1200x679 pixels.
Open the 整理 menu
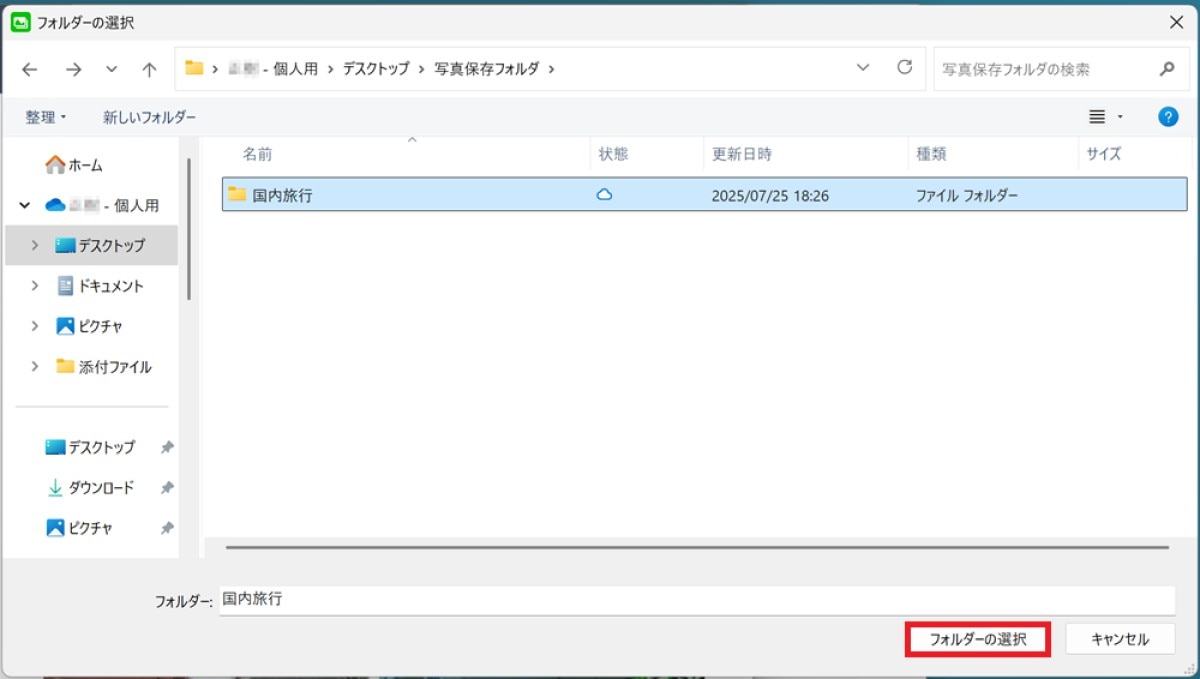(45, 117)
